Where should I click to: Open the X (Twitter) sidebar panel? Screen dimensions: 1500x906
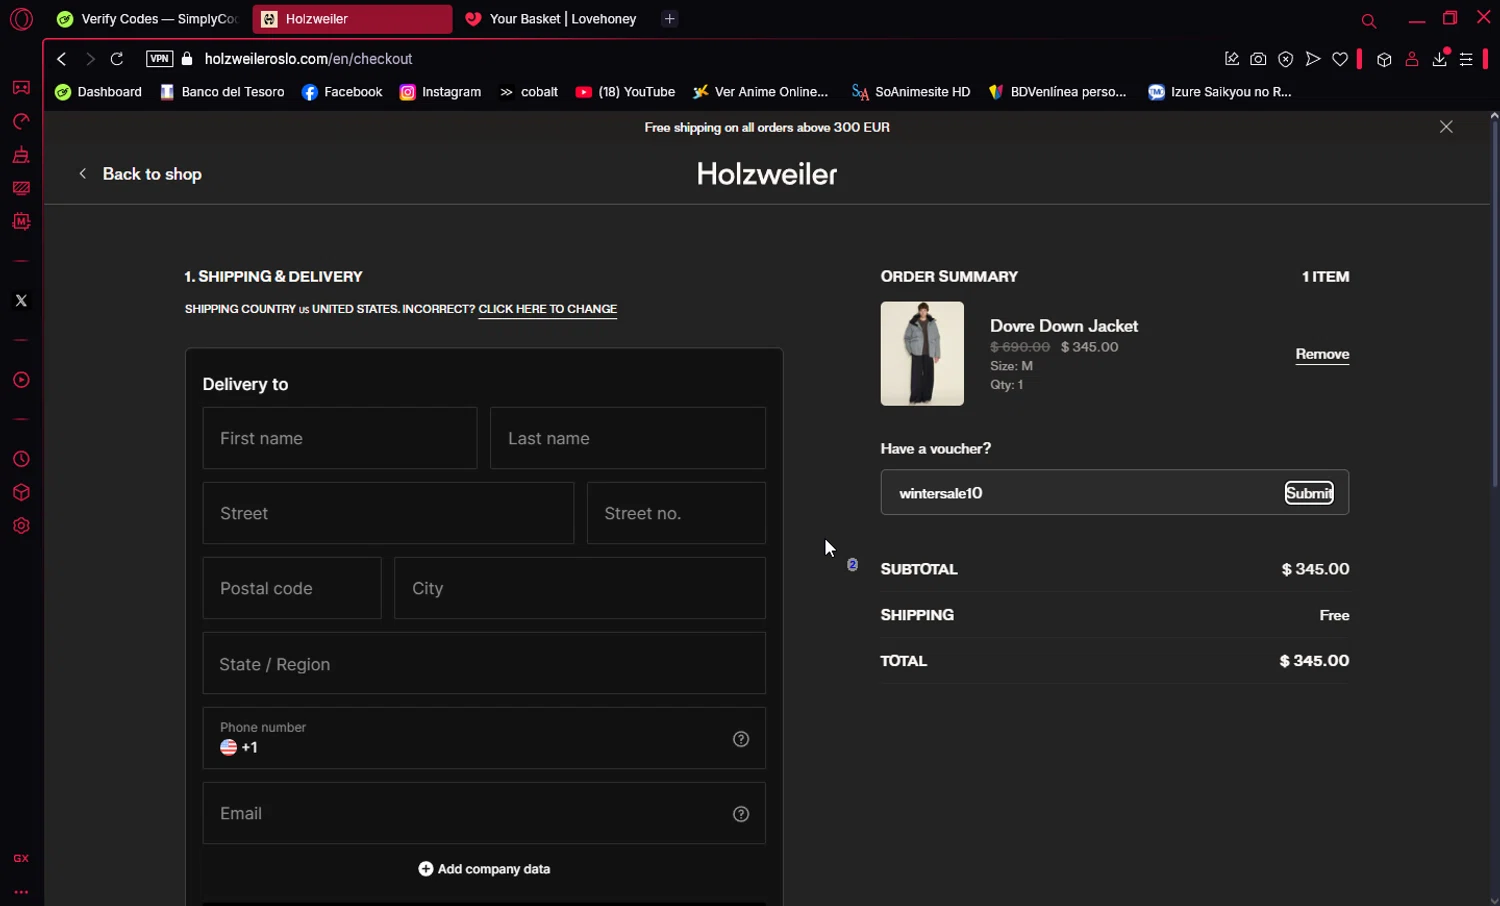(x=21, y=301)
